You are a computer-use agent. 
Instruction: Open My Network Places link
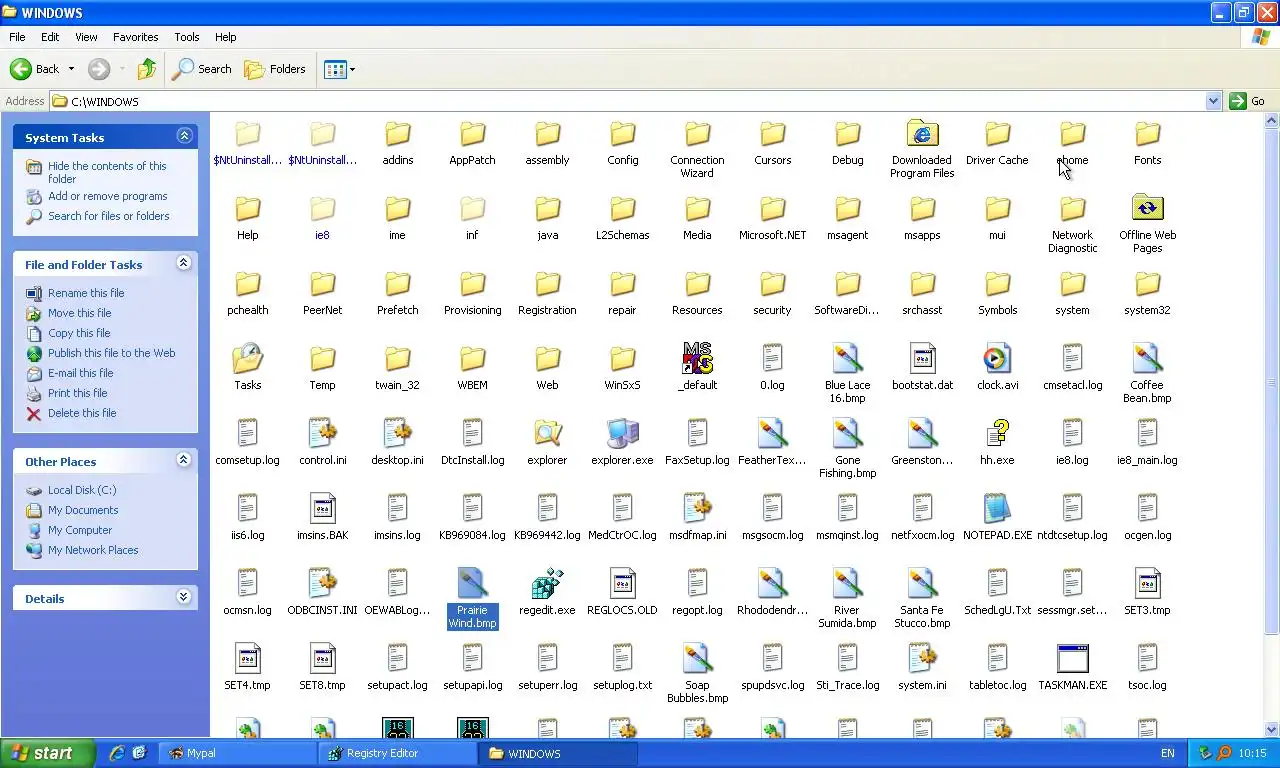(93, 550)
